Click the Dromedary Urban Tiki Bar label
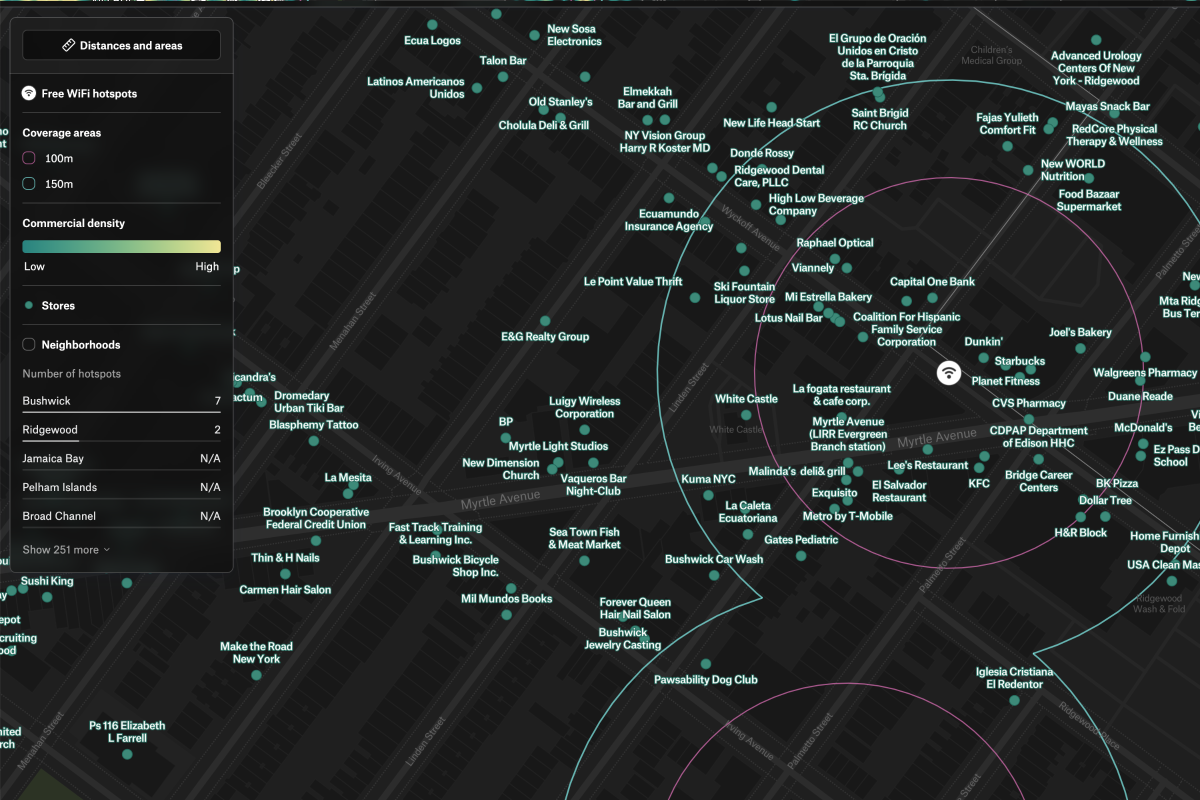Screen dimensions: 1200x800 pos(309,402)
